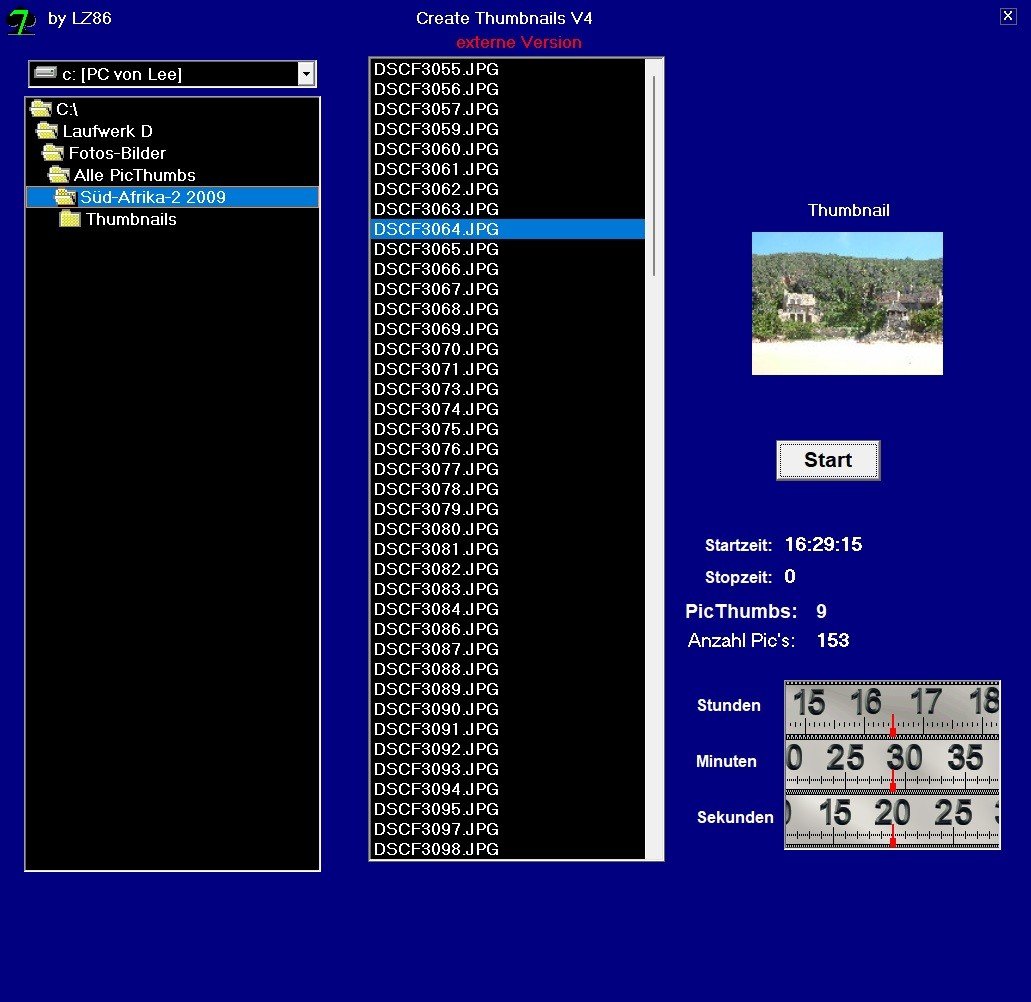
Task: Click the green 7 app logo icon
Action: (21, 21)
